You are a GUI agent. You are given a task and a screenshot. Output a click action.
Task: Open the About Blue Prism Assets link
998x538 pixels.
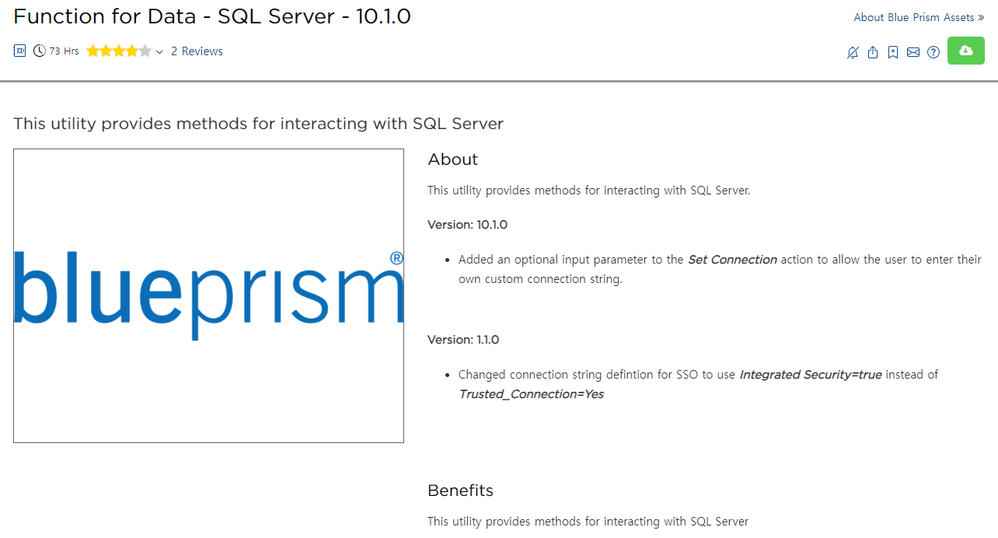[918, 17]
